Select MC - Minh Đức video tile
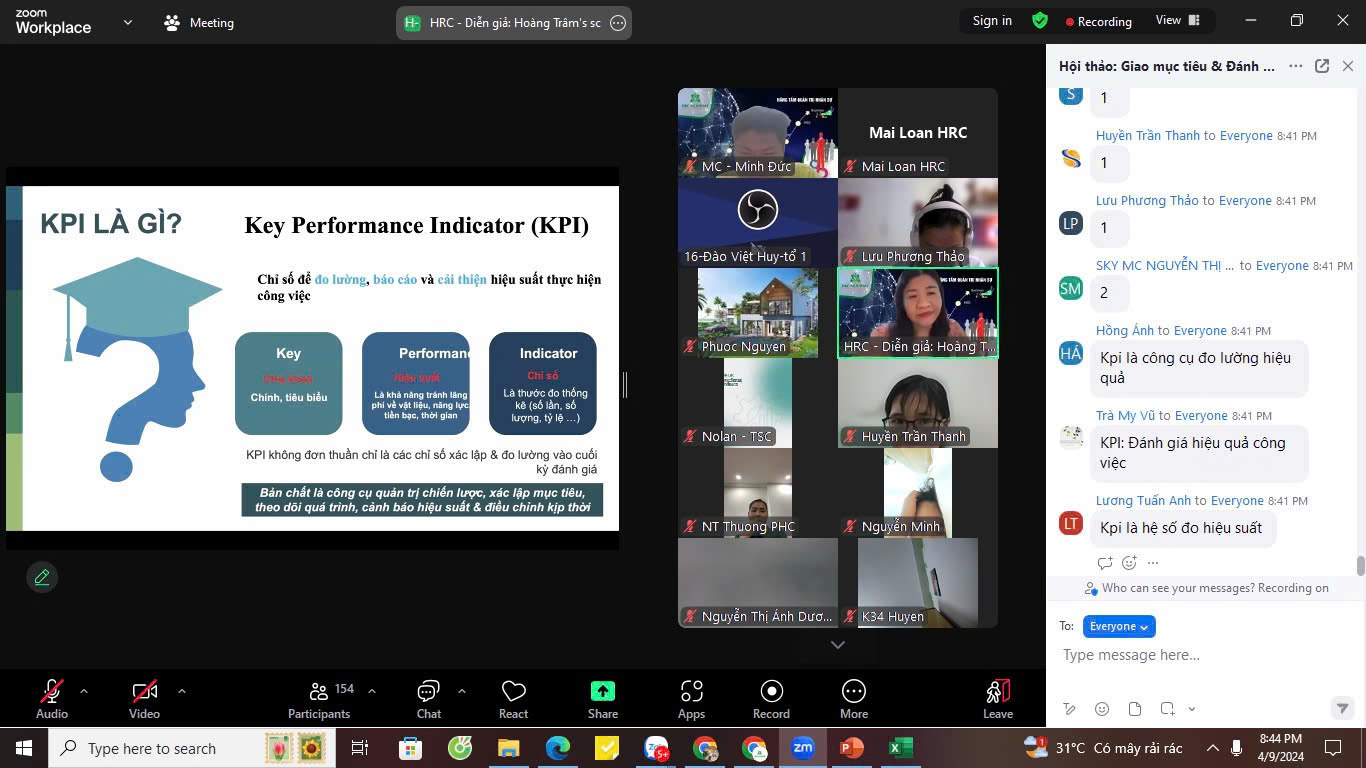The width and height of the screenshot is (1366, 768). tap(758, 133)
